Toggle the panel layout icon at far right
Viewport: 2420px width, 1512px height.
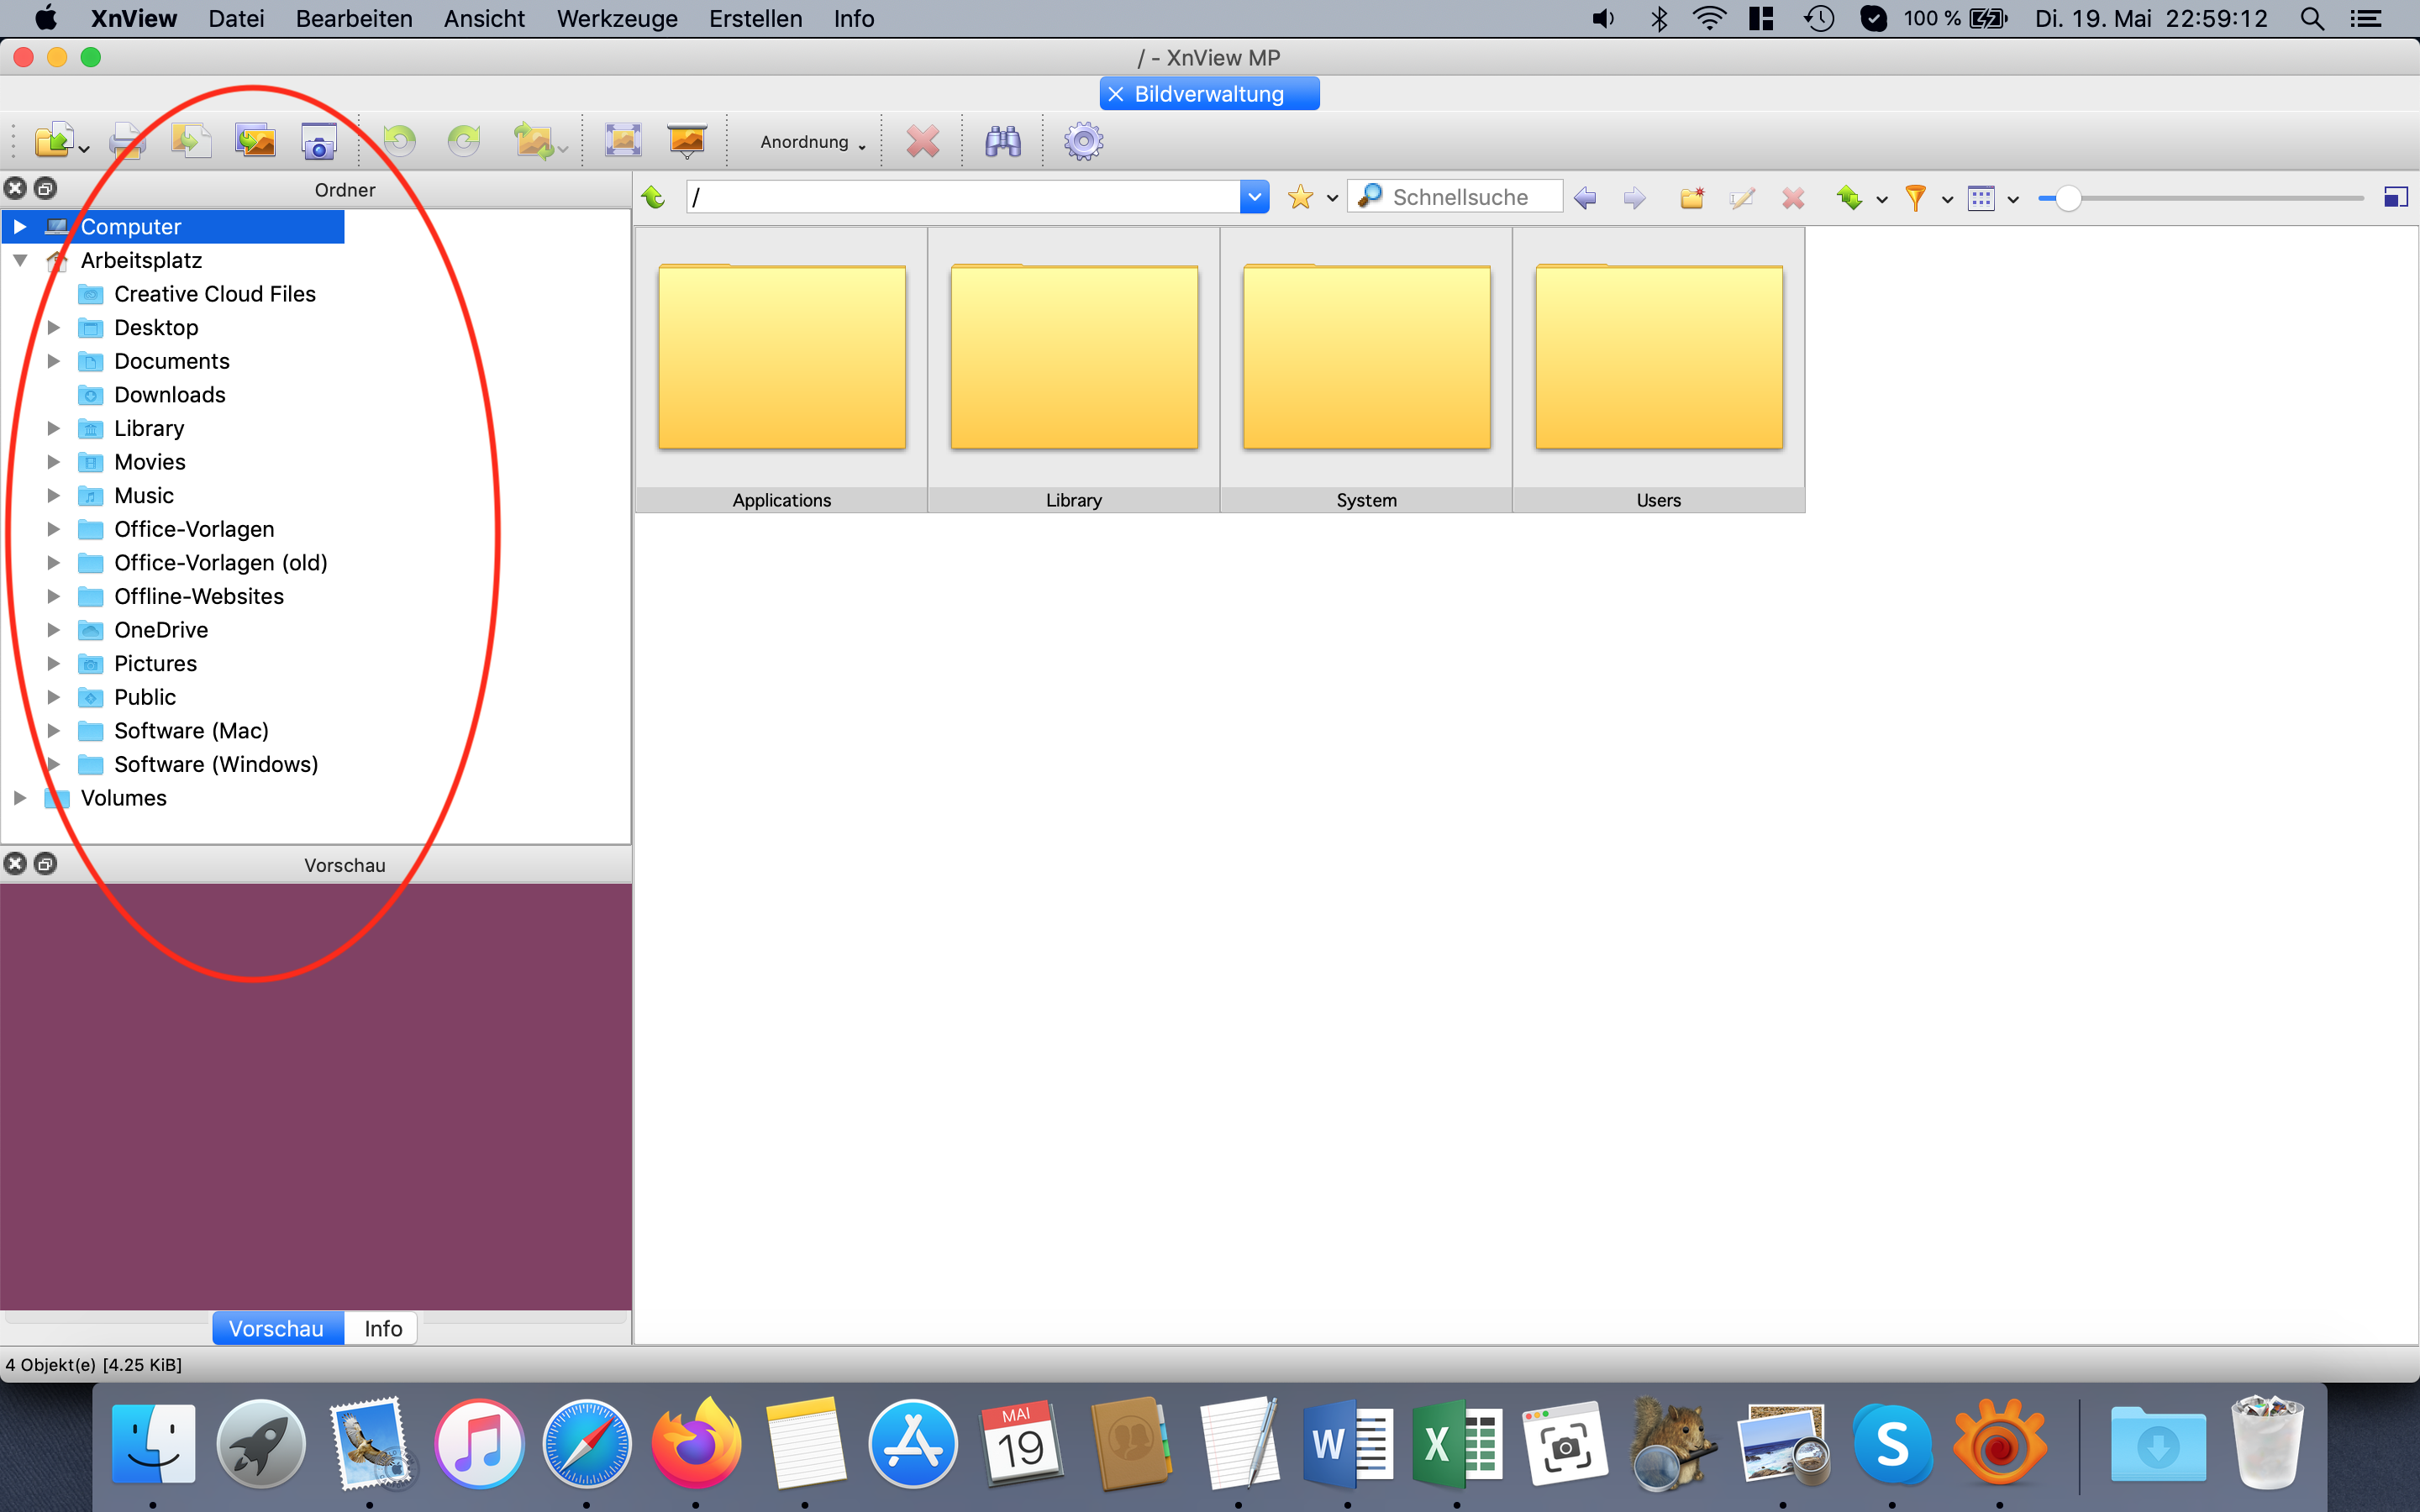pos(2395,197)
